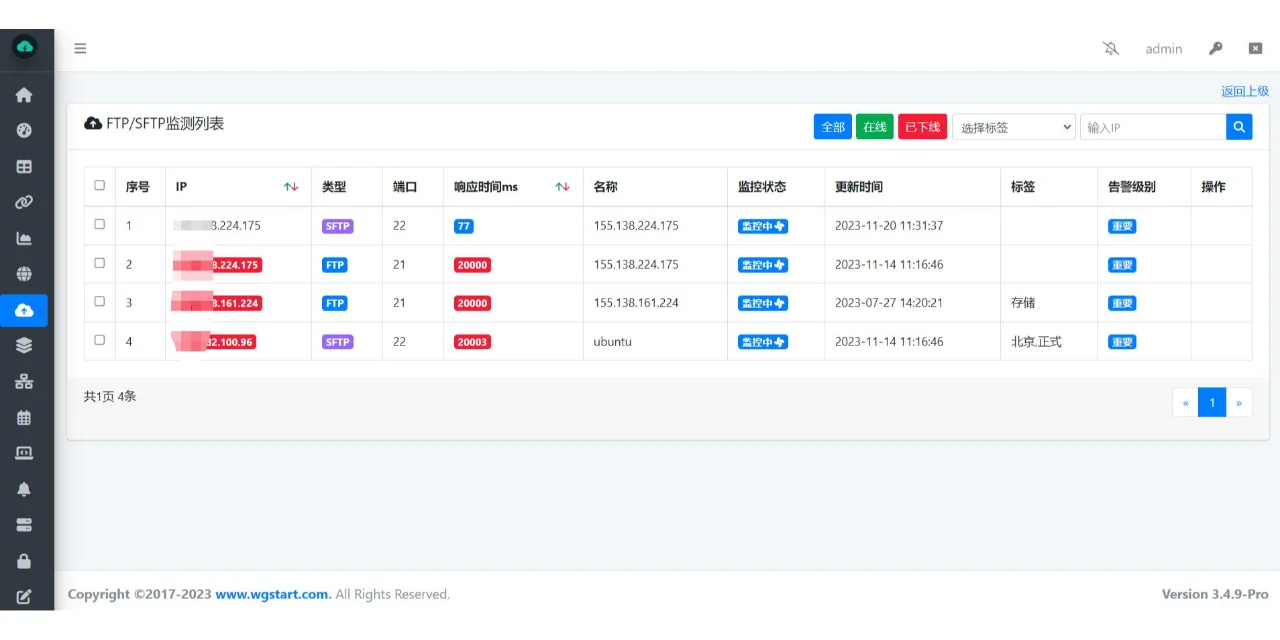
Task: Check the checkbox for row 3
Action: click(99, 301)
